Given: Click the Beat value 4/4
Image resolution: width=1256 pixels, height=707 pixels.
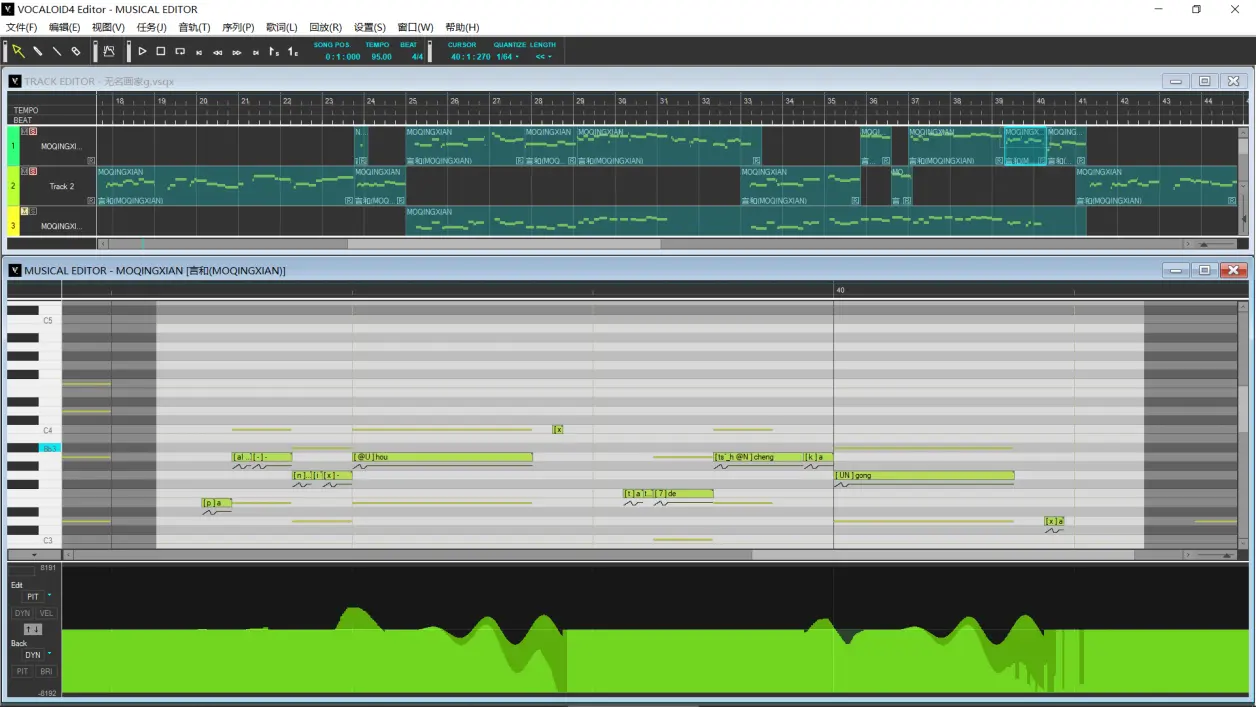Looking at the screenshot, I should coord(416,57).
